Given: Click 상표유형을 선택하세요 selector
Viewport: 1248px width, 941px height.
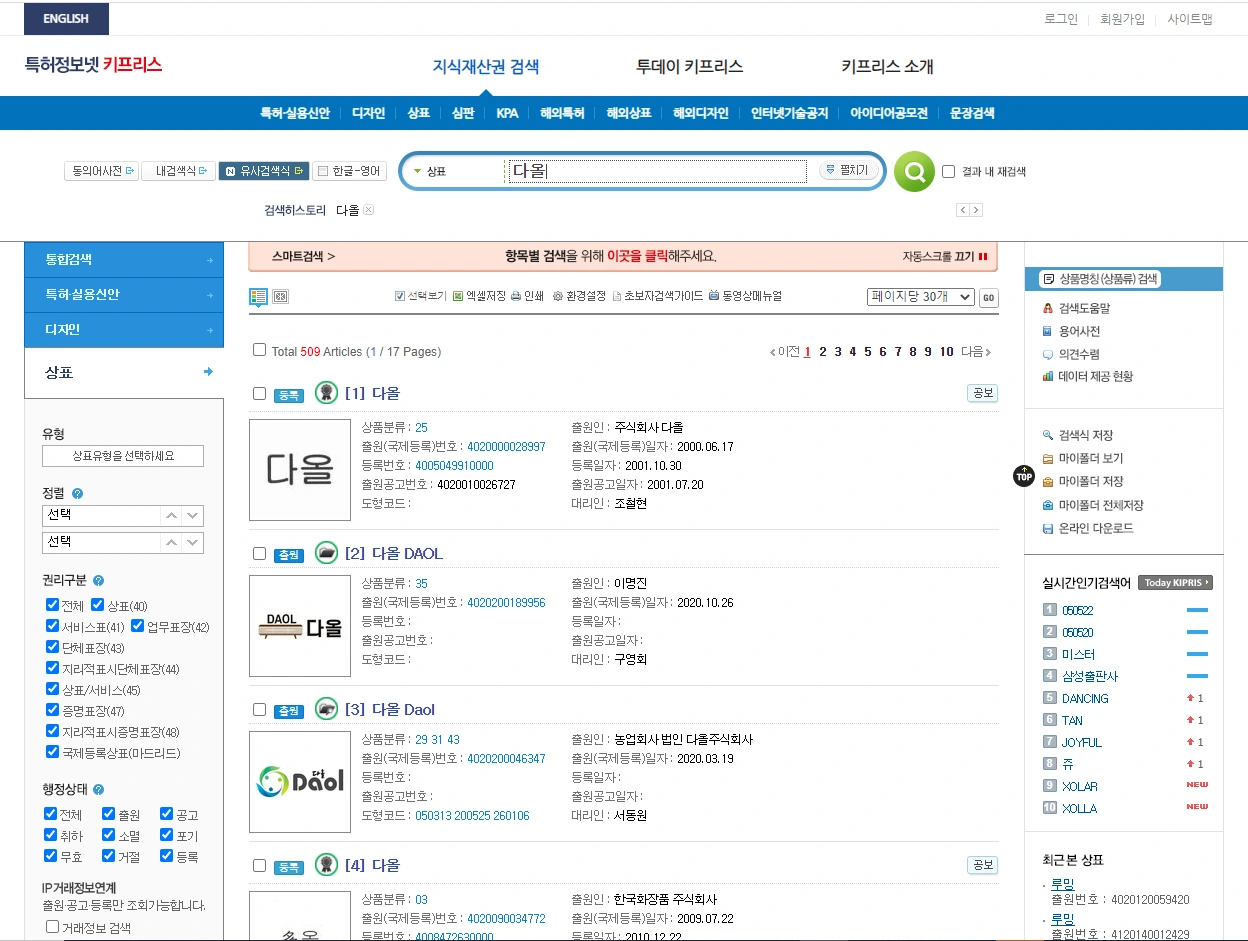Looking at the screenshot, I should point(123,456).
